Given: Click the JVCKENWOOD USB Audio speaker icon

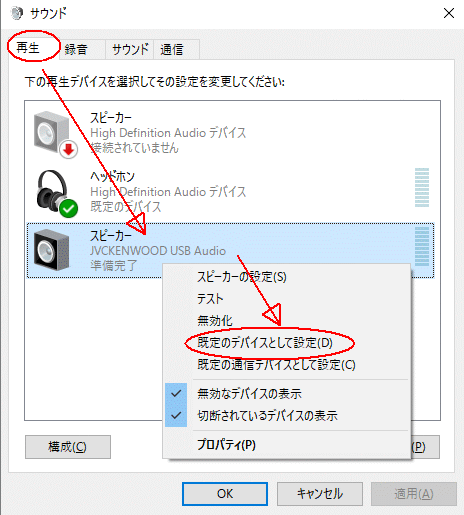Looking at the screenshot, I should click(x=52, y=250).
